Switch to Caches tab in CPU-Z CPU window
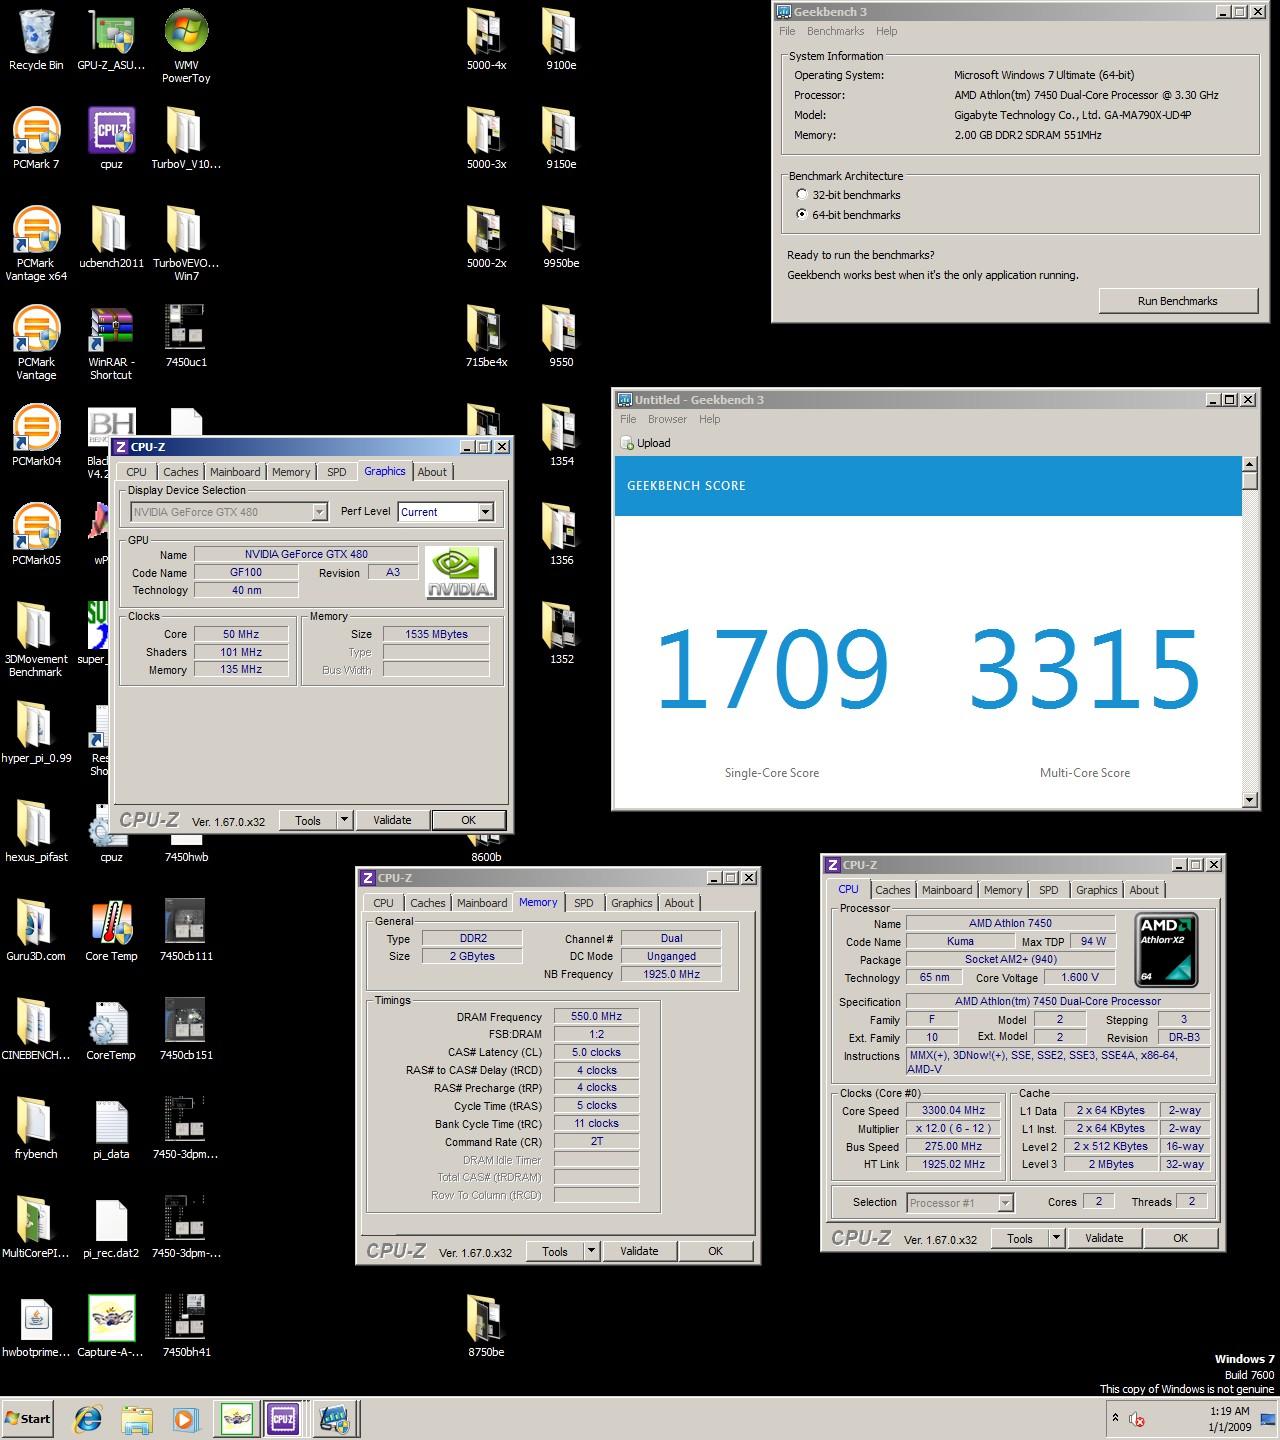1280x1440 pixels. tap(893, 890)
